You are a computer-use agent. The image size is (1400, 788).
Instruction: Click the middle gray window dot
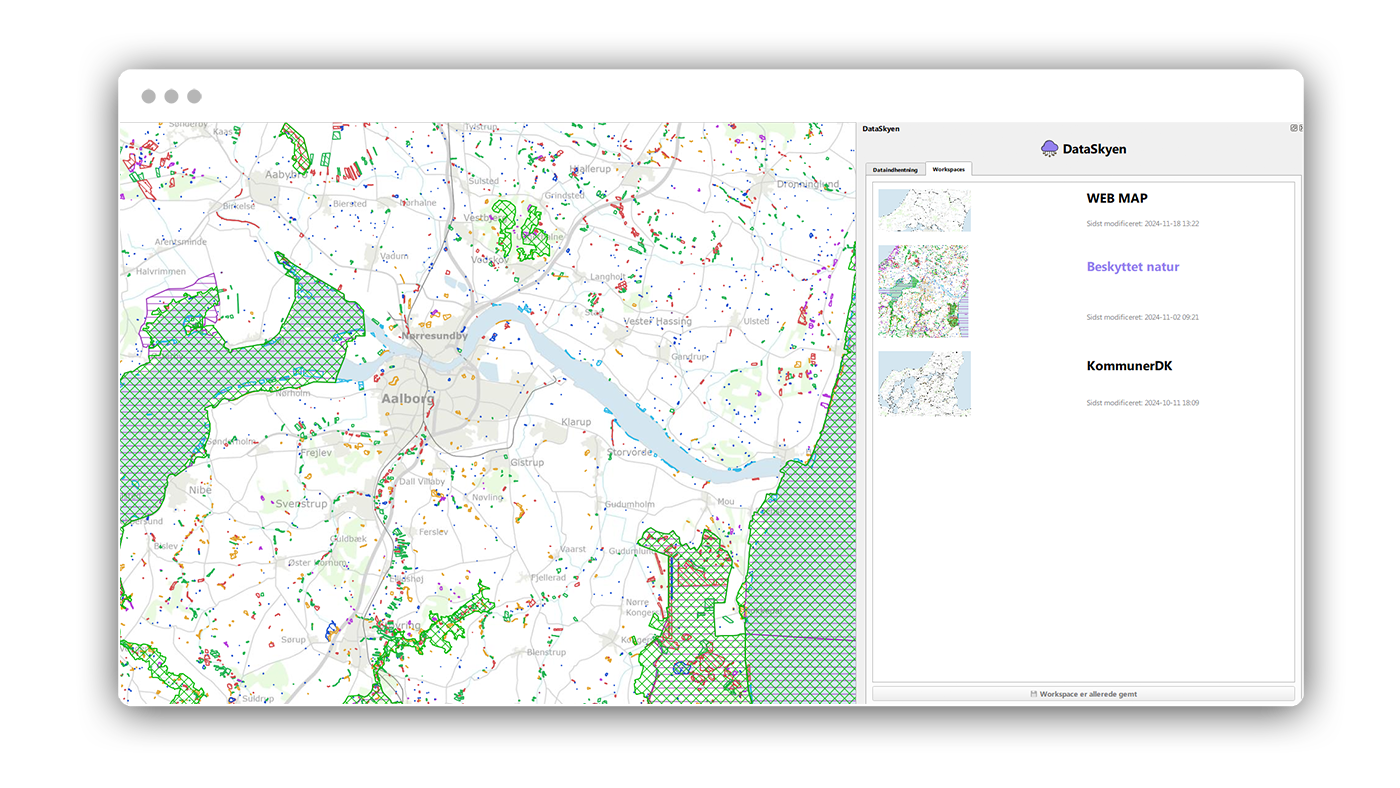click(x=171, y=96)
